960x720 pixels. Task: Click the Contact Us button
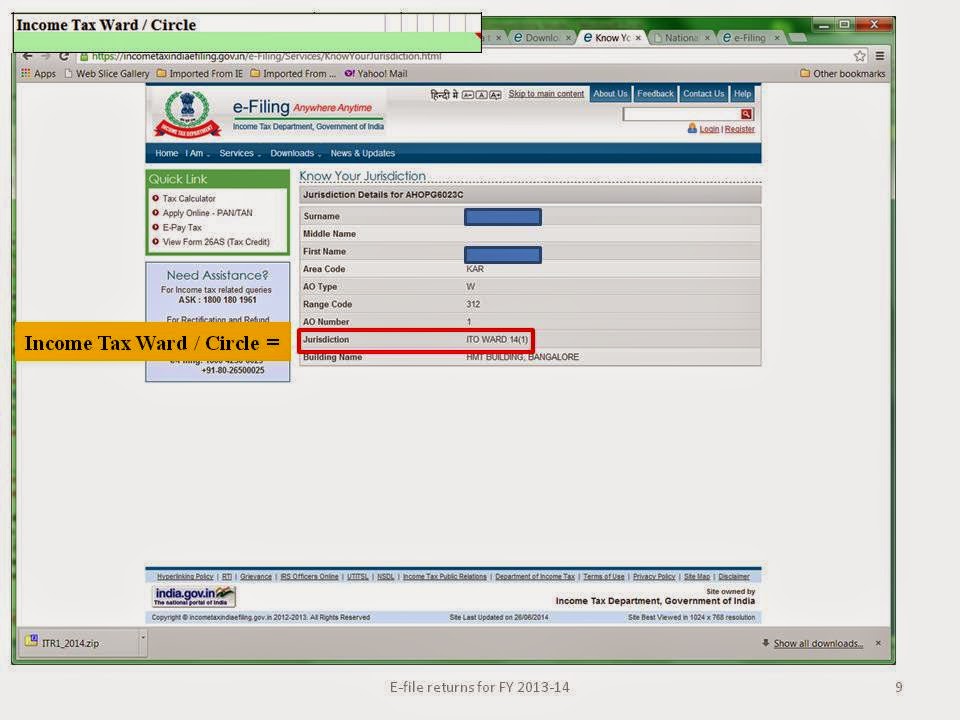[x=703, y=94]
